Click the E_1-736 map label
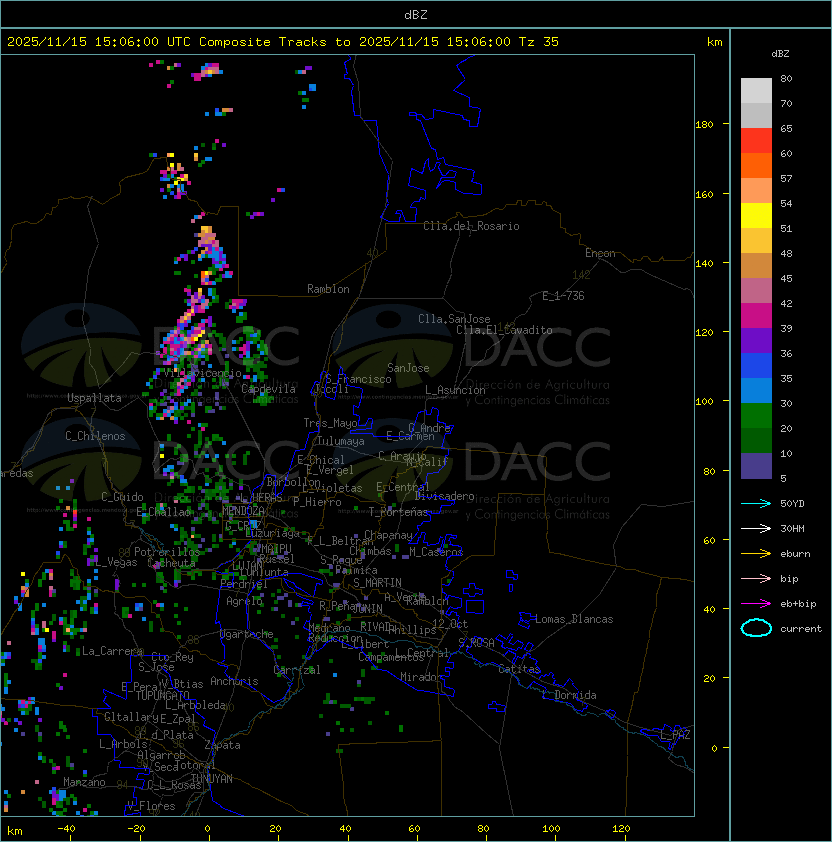The image size is (832, 842). (x=563, y=296)
